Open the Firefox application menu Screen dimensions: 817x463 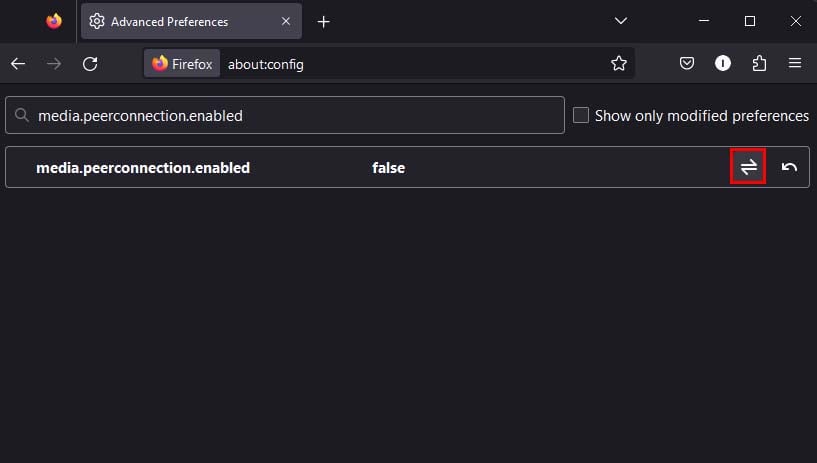pos(795,64)
